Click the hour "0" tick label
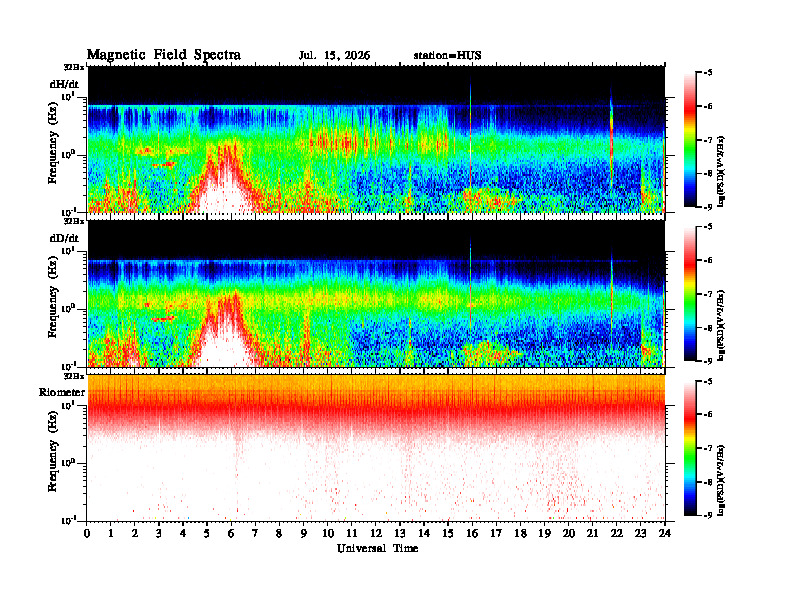Image resolution: width=792 pixels, height=612 pixels. coord(87,533)
